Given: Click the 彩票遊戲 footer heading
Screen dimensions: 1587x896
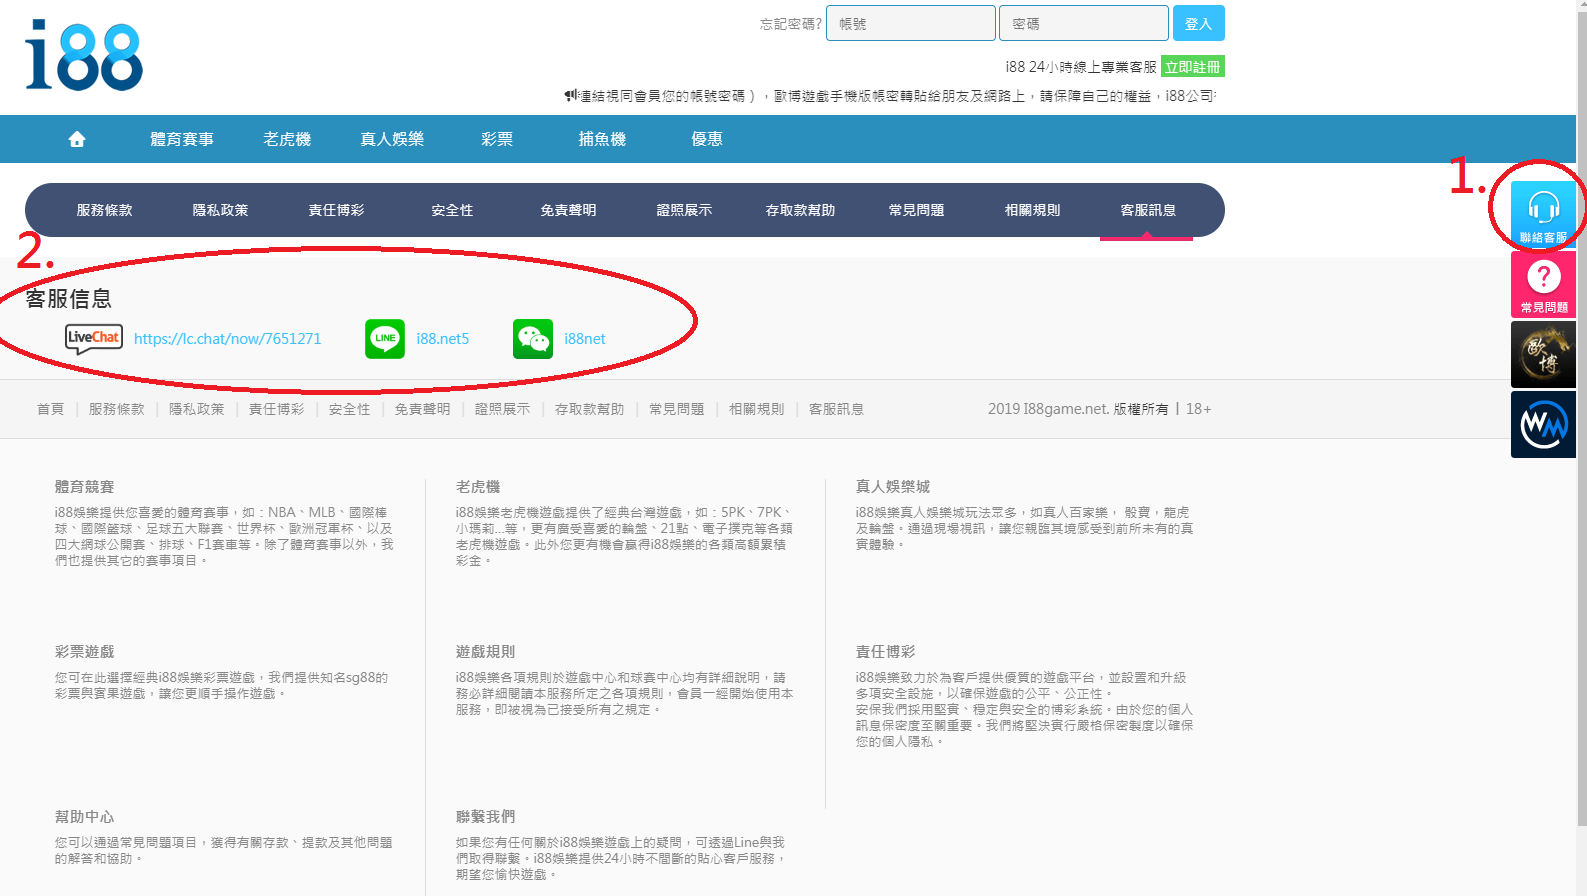Looking at the screenshot, I should (85, 652).
